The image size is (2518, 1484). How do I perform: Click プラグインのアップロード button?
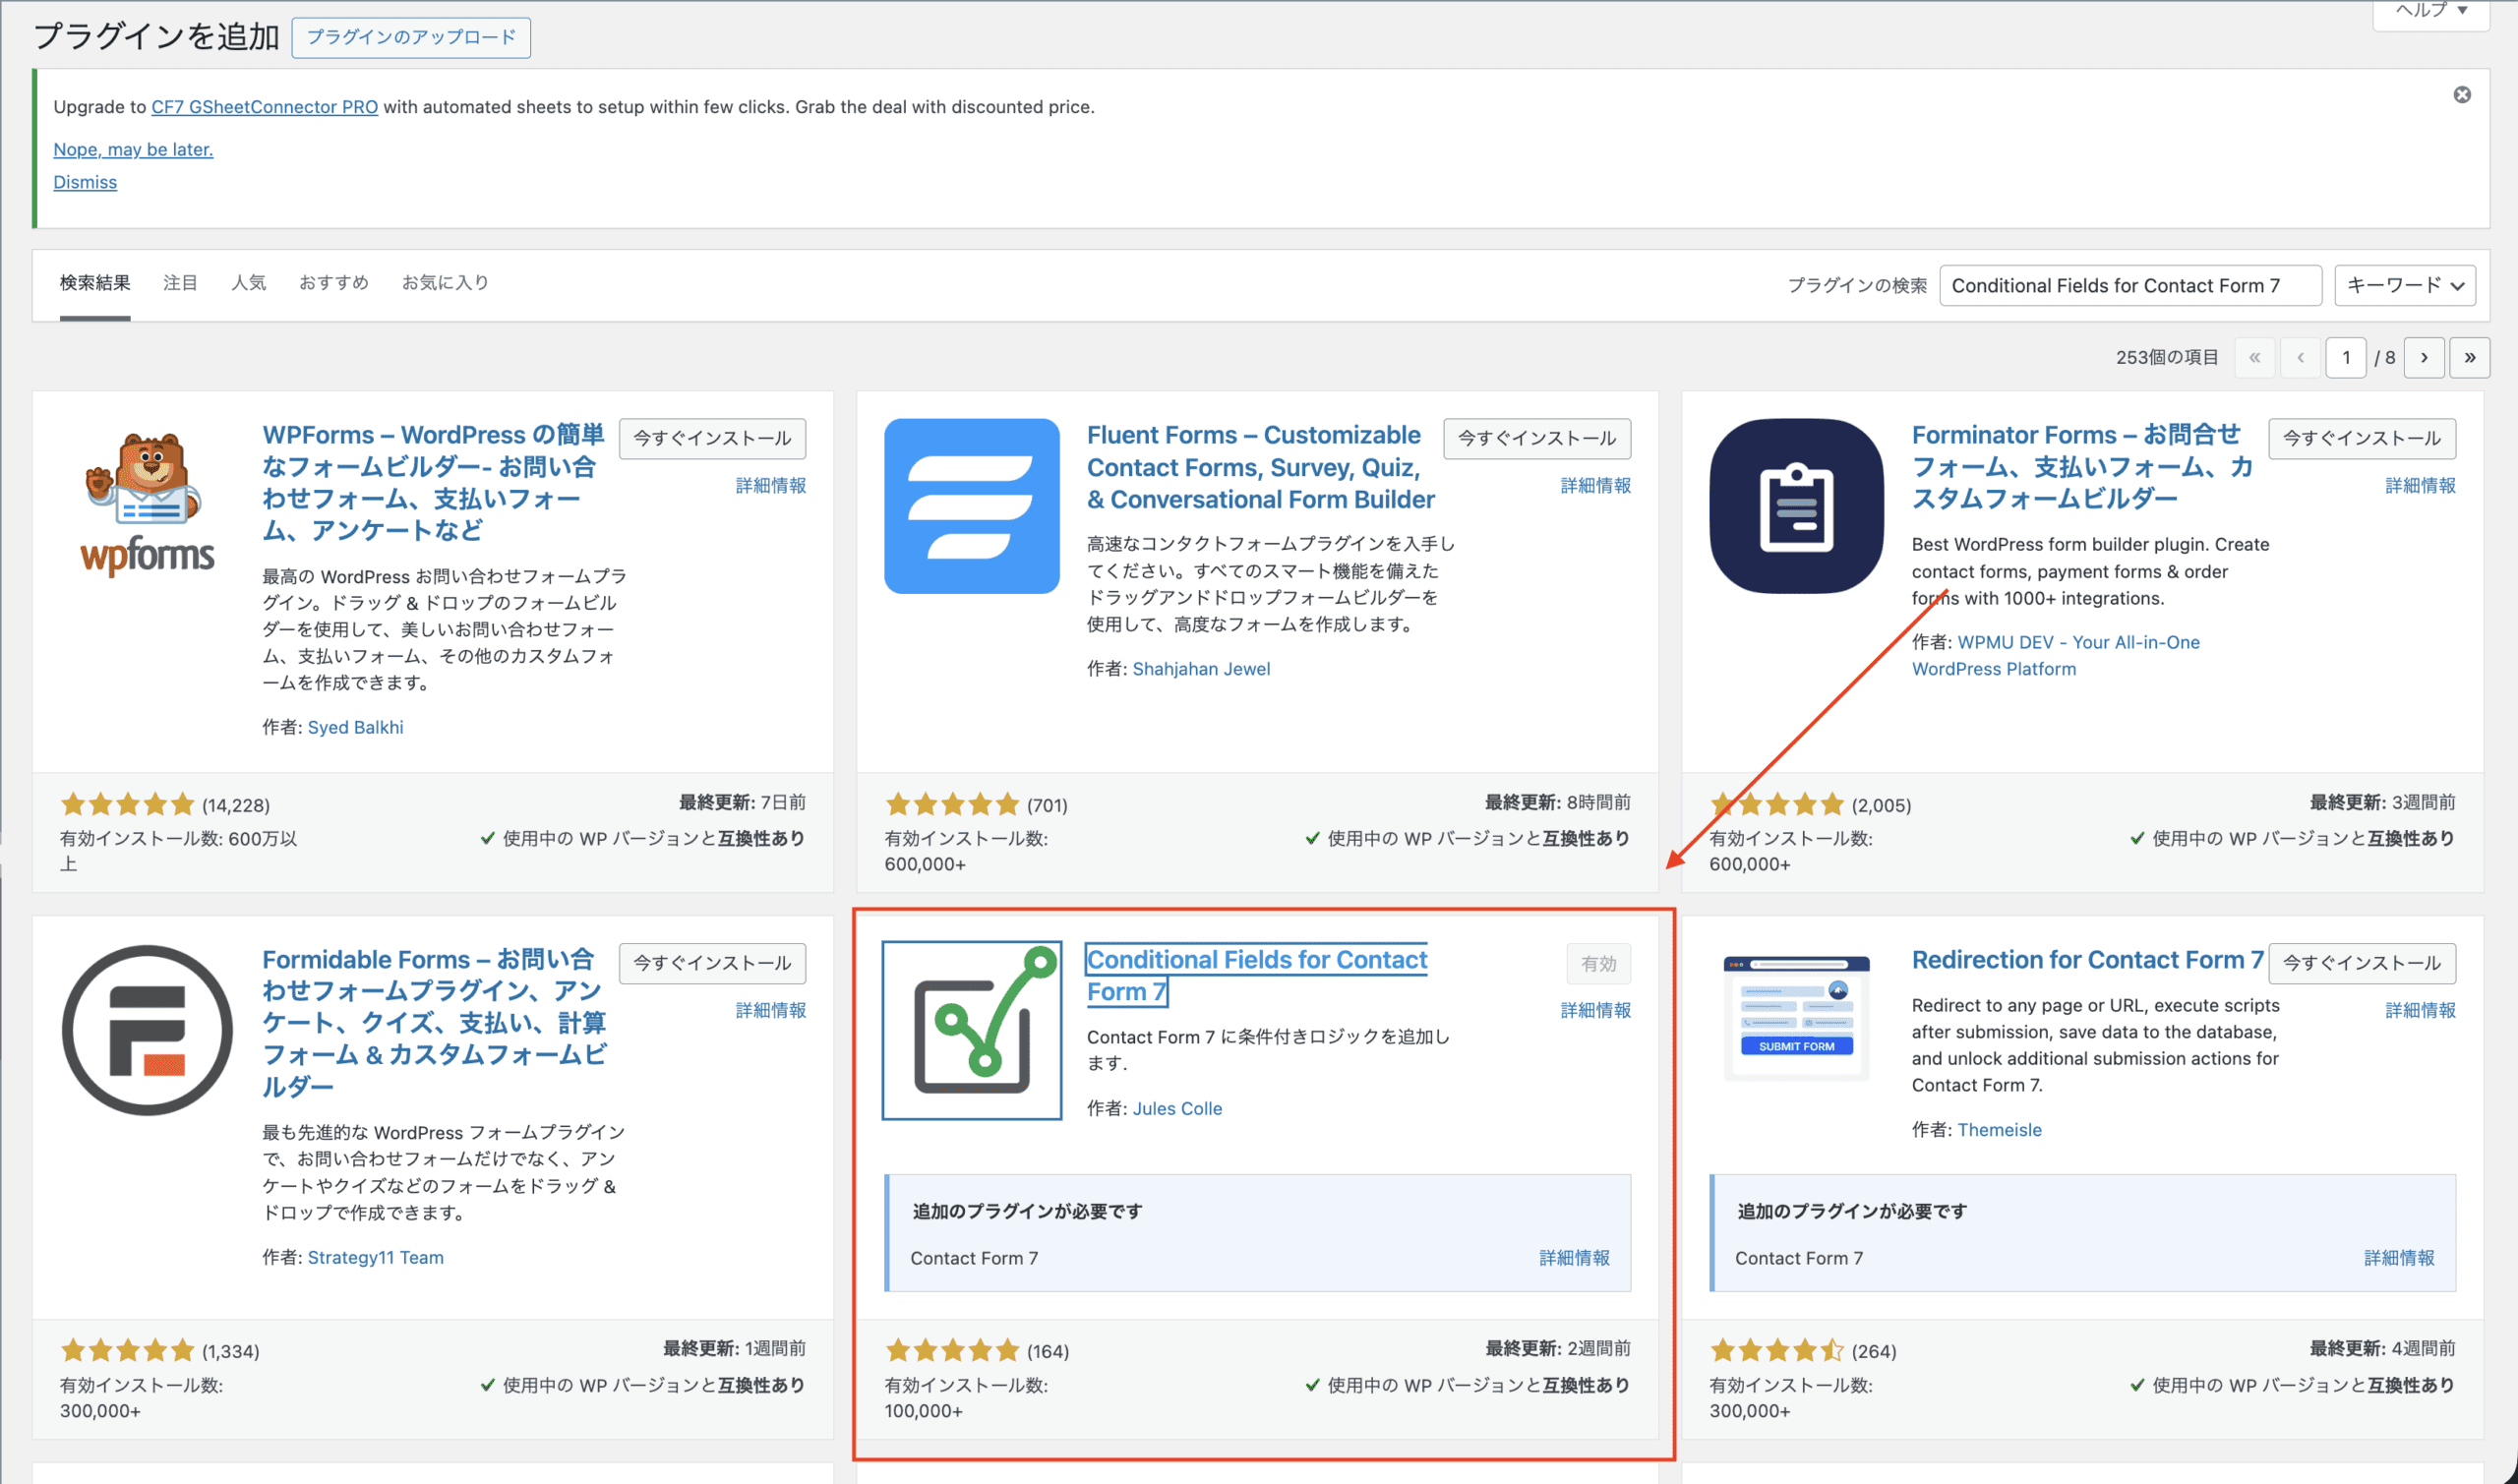411,38
